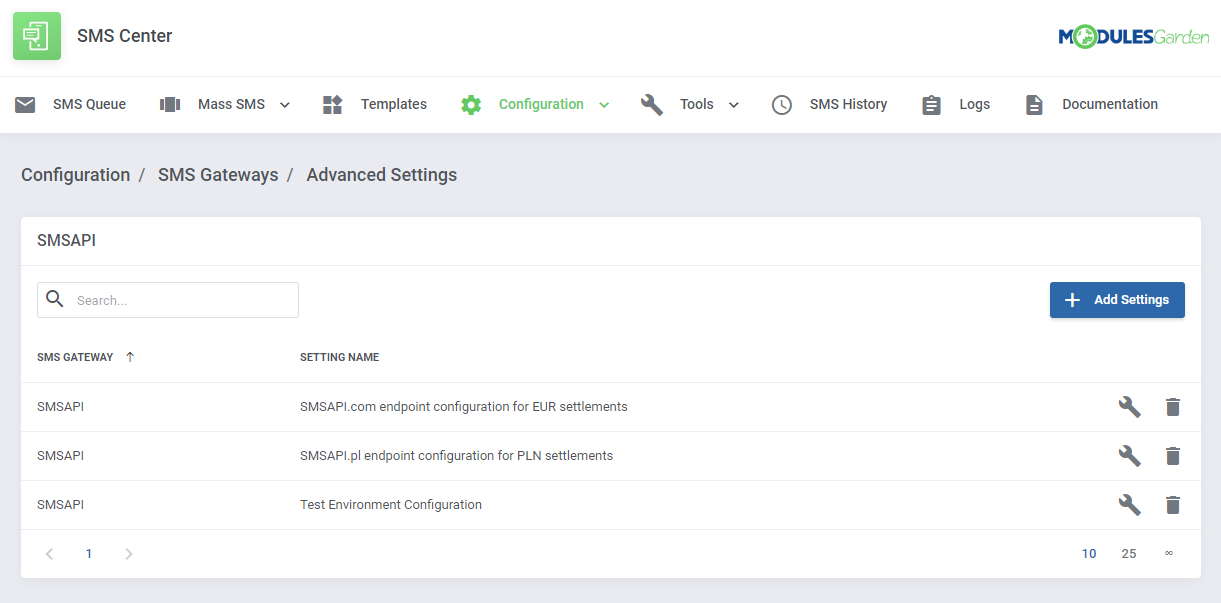Screen dimensions: 1221x603
Task: Click the green SMS Center logo icon
Action: coord(36,35)
